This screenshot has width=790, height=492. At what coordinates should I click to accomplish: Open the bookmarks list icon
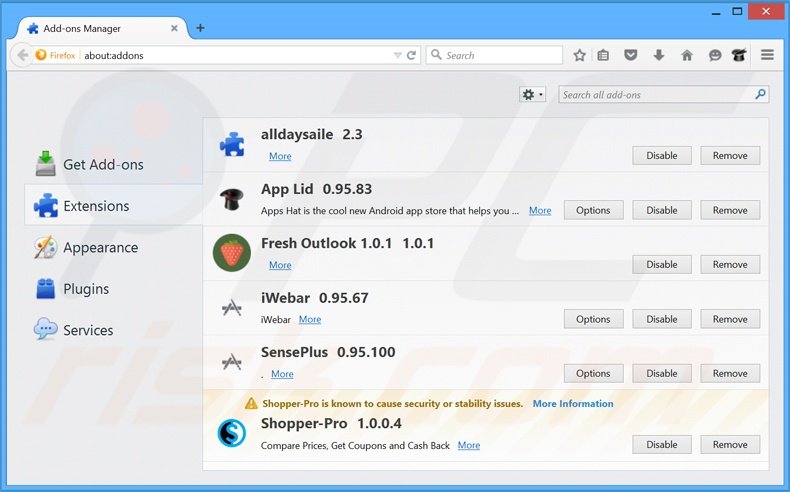click(x=603, y=55)
